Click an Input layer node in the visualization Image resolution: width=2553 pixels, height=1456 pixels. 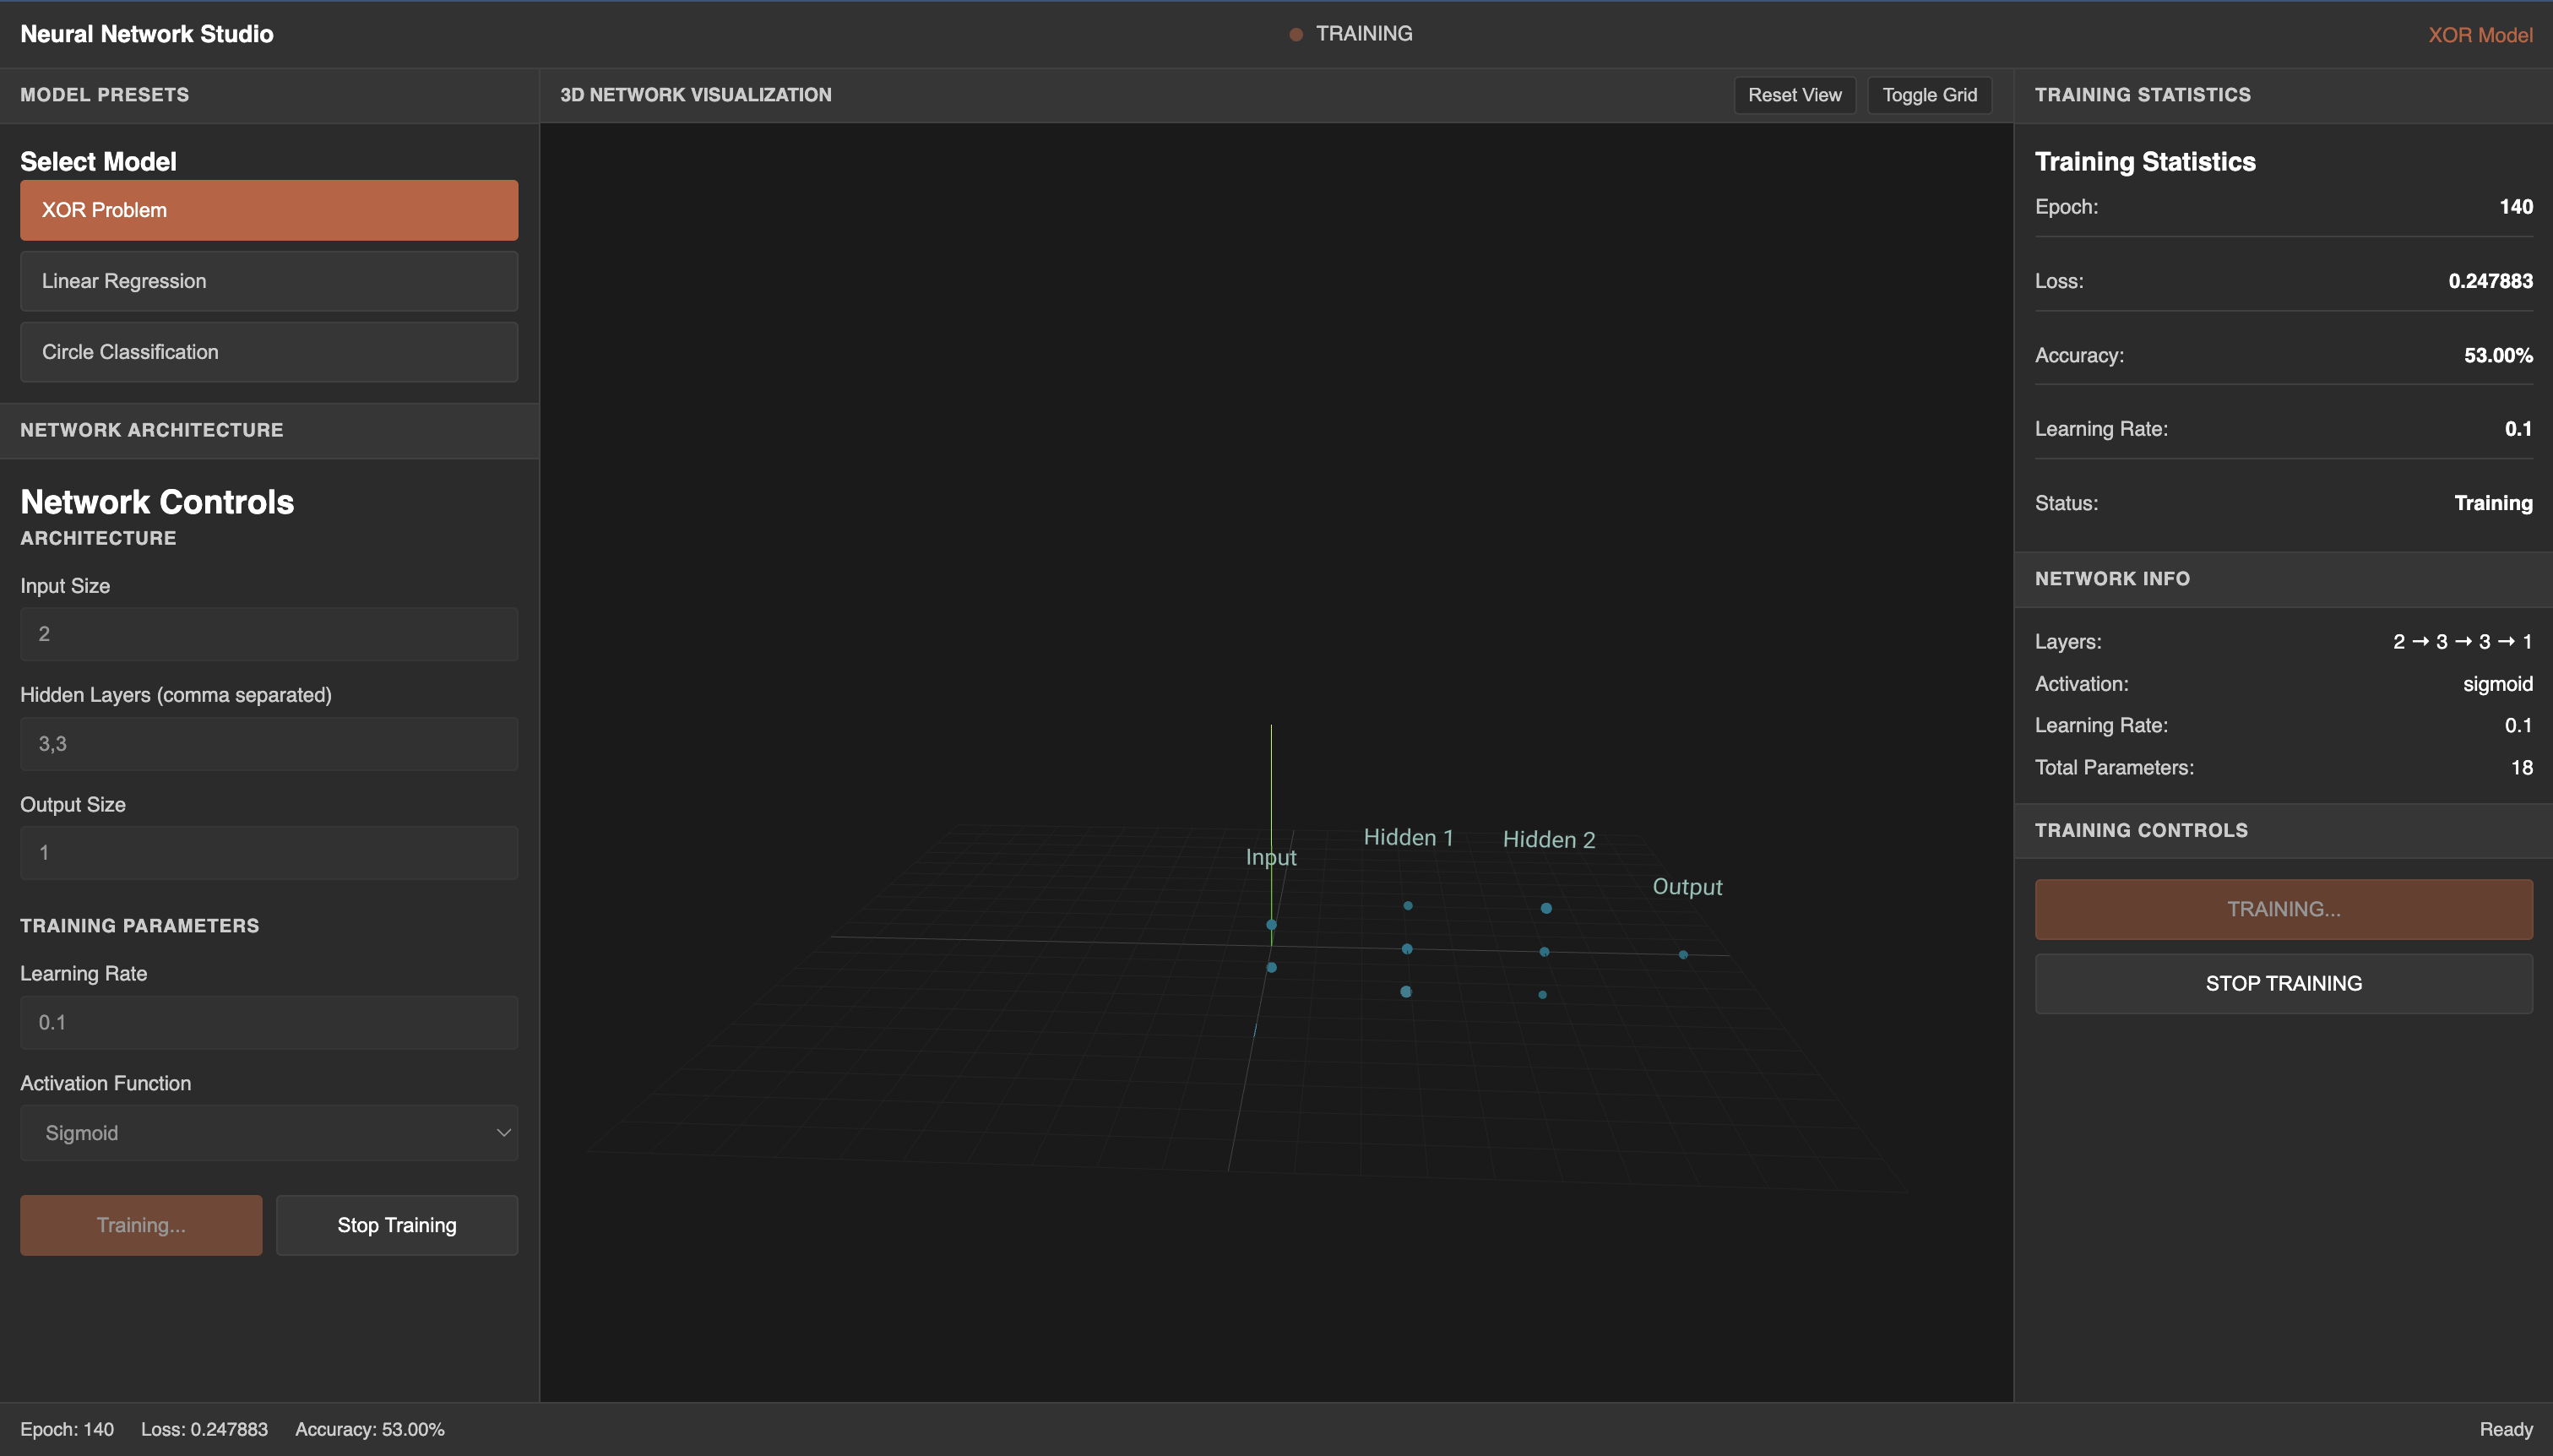click(1272, 925)
